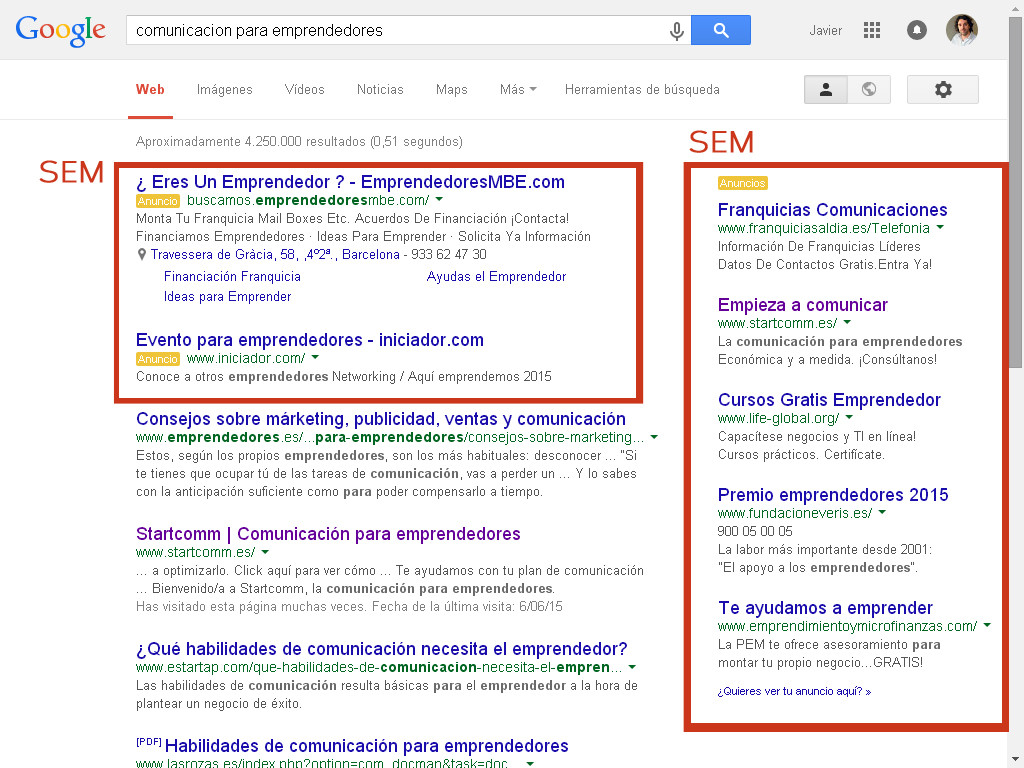This screenshot has width=1024, height=768.
Task: Click the blue search magnifier button
Action: pyautogui.click(x=720, y=30)
